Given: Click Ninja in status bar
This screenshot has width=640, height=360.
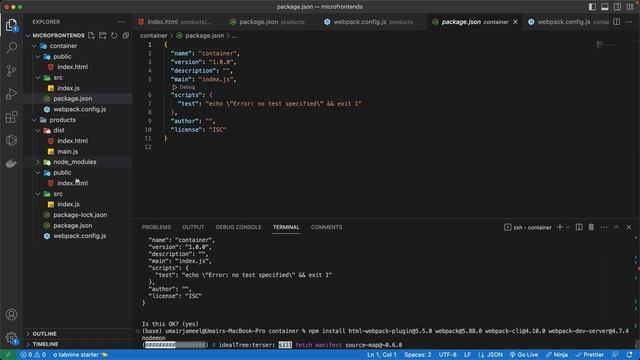Looking at the screenshot, I should point(557,355).
